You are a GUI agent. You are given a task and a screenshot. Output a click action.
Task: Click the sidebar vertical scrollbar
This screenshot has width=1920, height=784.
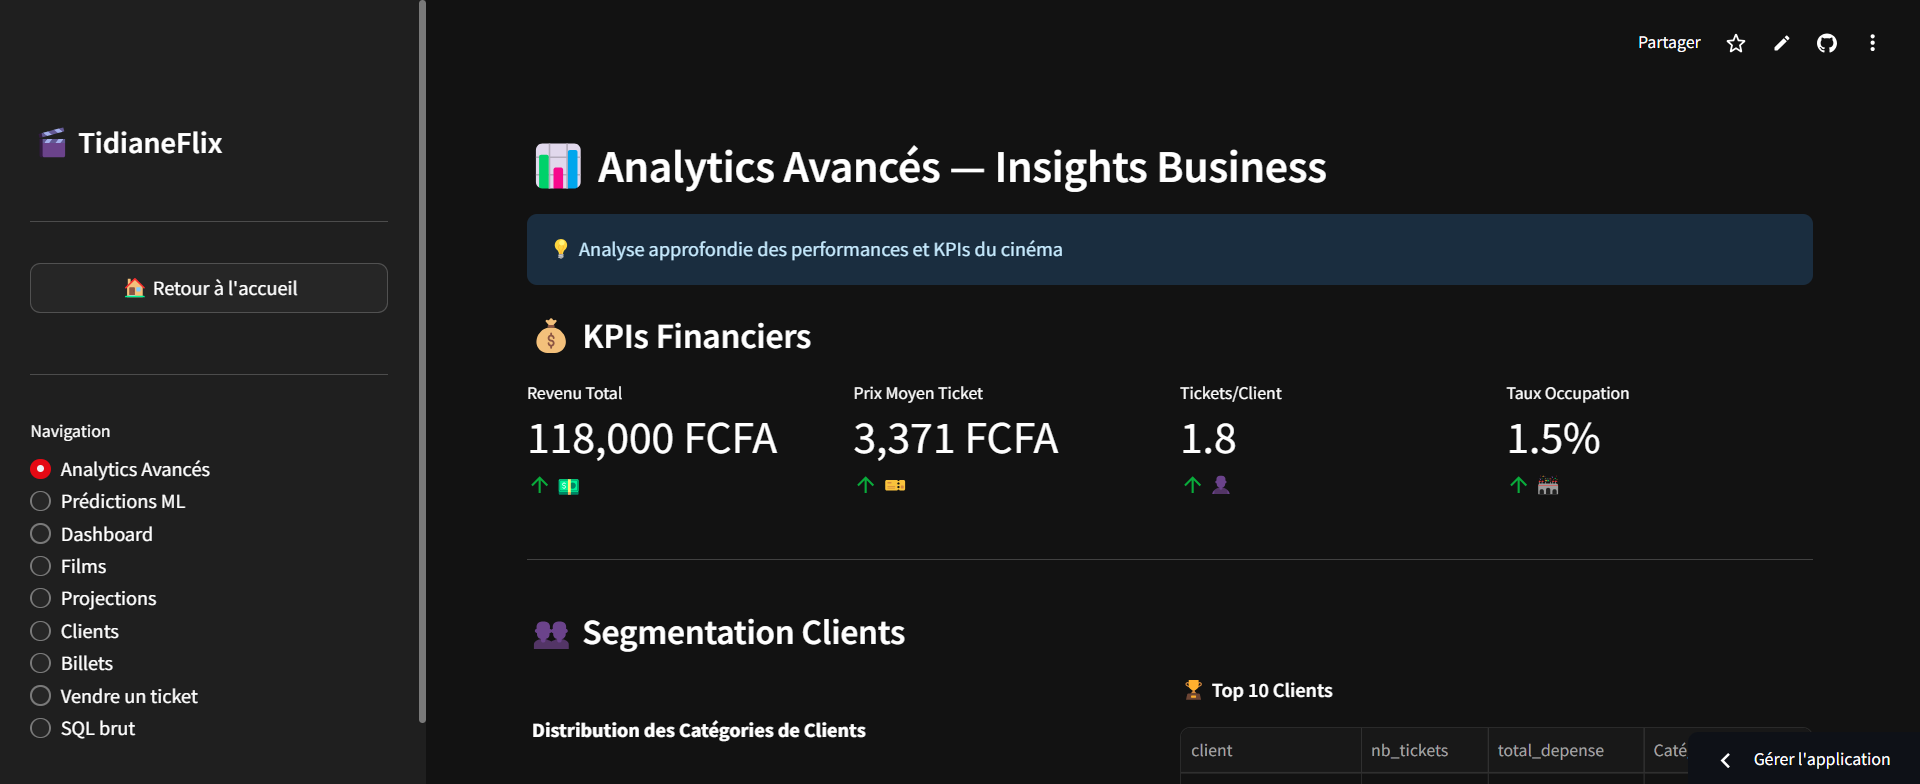(x=422, y=360)
